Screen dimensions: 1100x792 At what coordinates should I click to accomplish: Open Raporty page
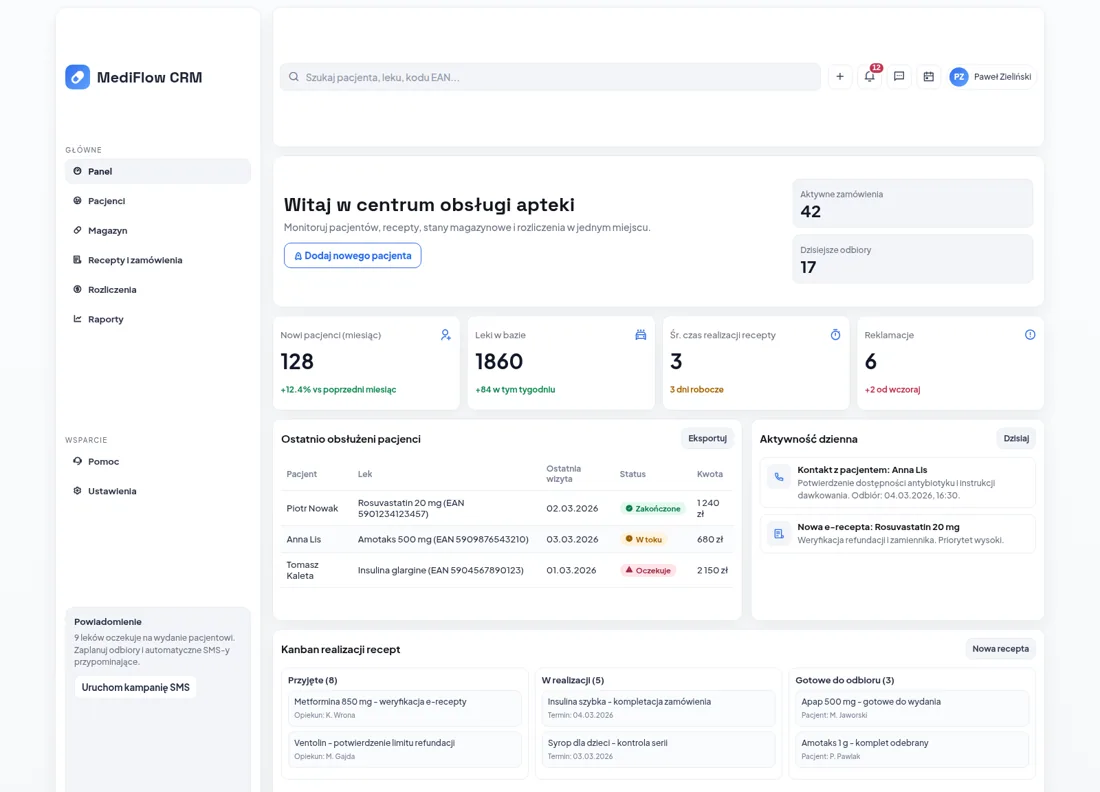pyautogui.click(x=158, y=318)
